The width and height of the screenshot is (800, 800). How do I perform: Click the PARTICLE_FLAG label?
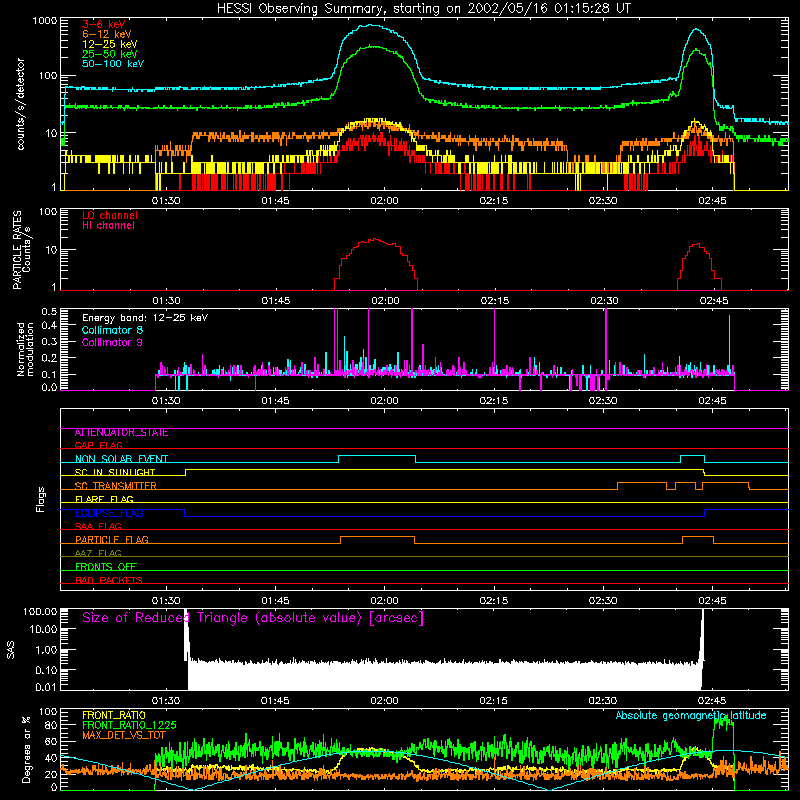coord(112,540)
